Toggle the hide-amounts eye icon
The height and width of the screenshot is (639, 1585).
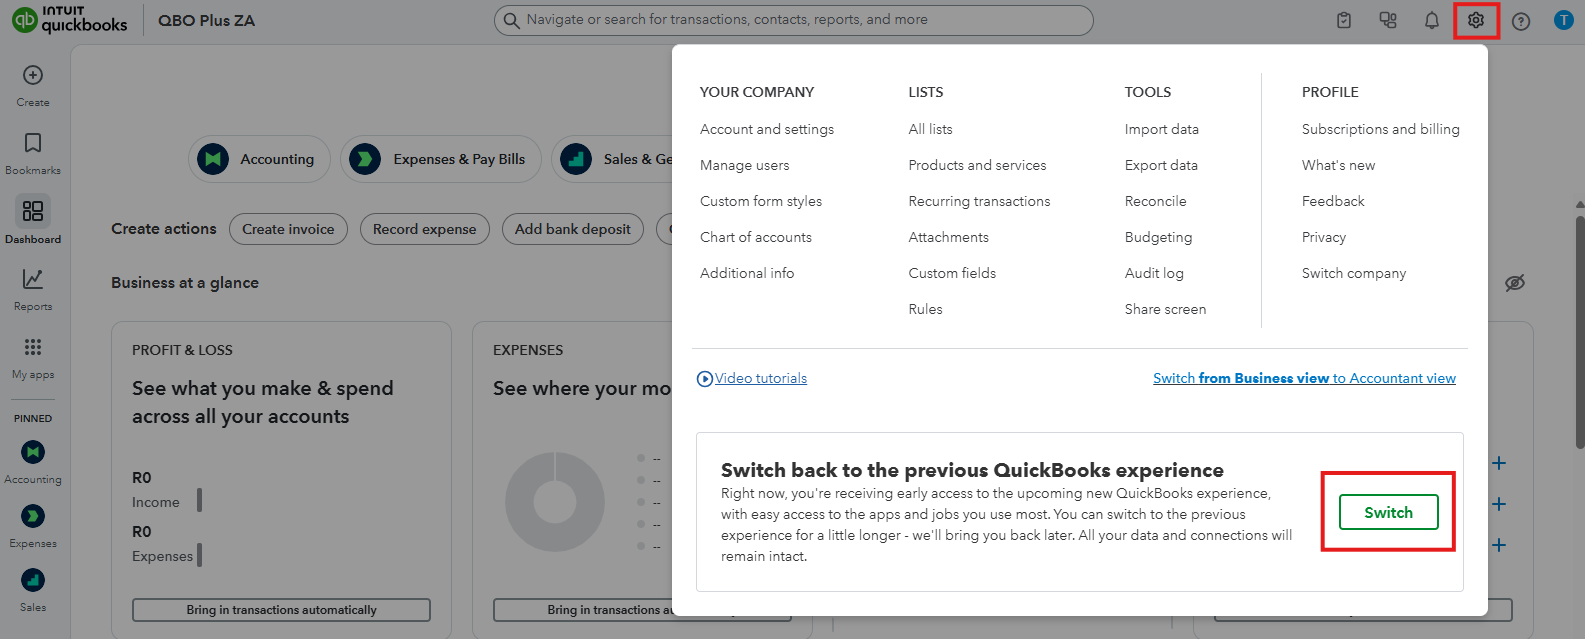(x=1515, y=283)
